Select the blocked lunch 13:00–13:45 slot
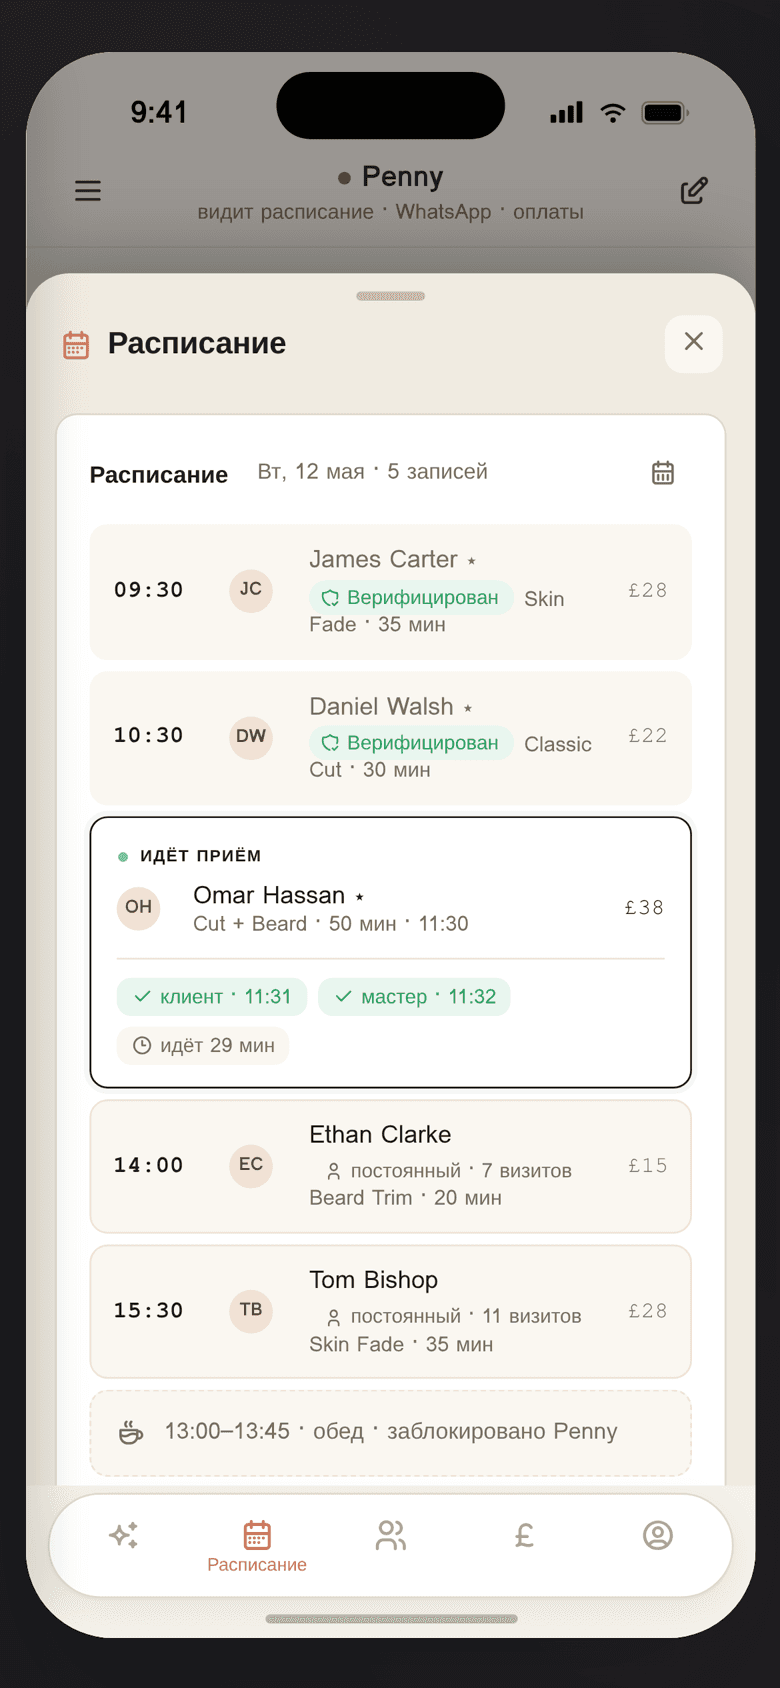The height and width of the screenshot is (1688, 780). coord(391,1432)
